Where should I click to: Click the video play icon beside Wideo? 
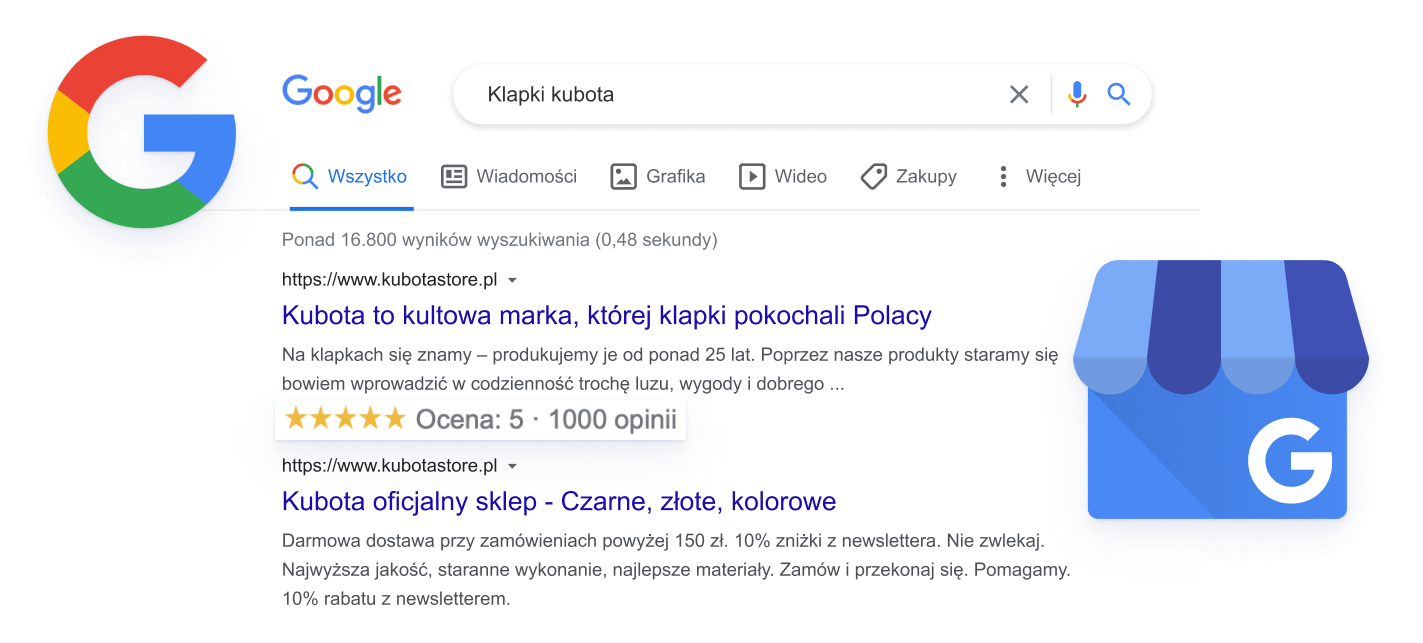(x=753, y=176)
